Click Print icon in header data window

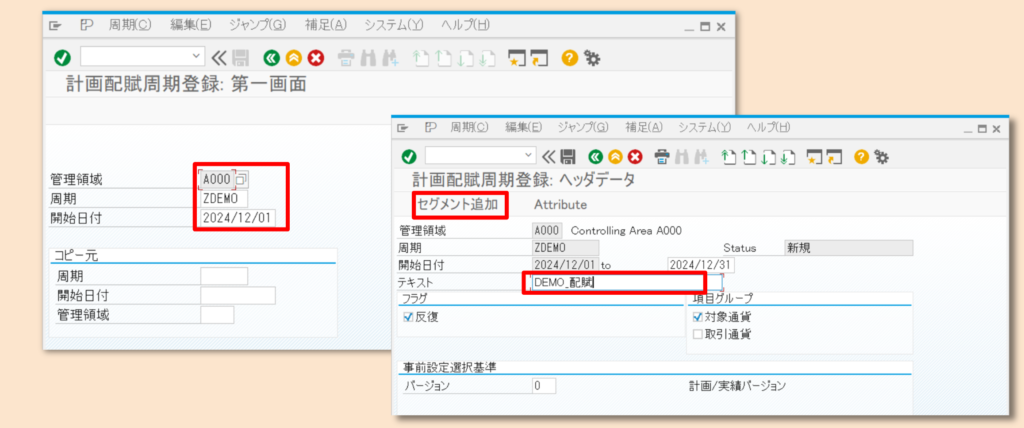click(x=662, y=156)
